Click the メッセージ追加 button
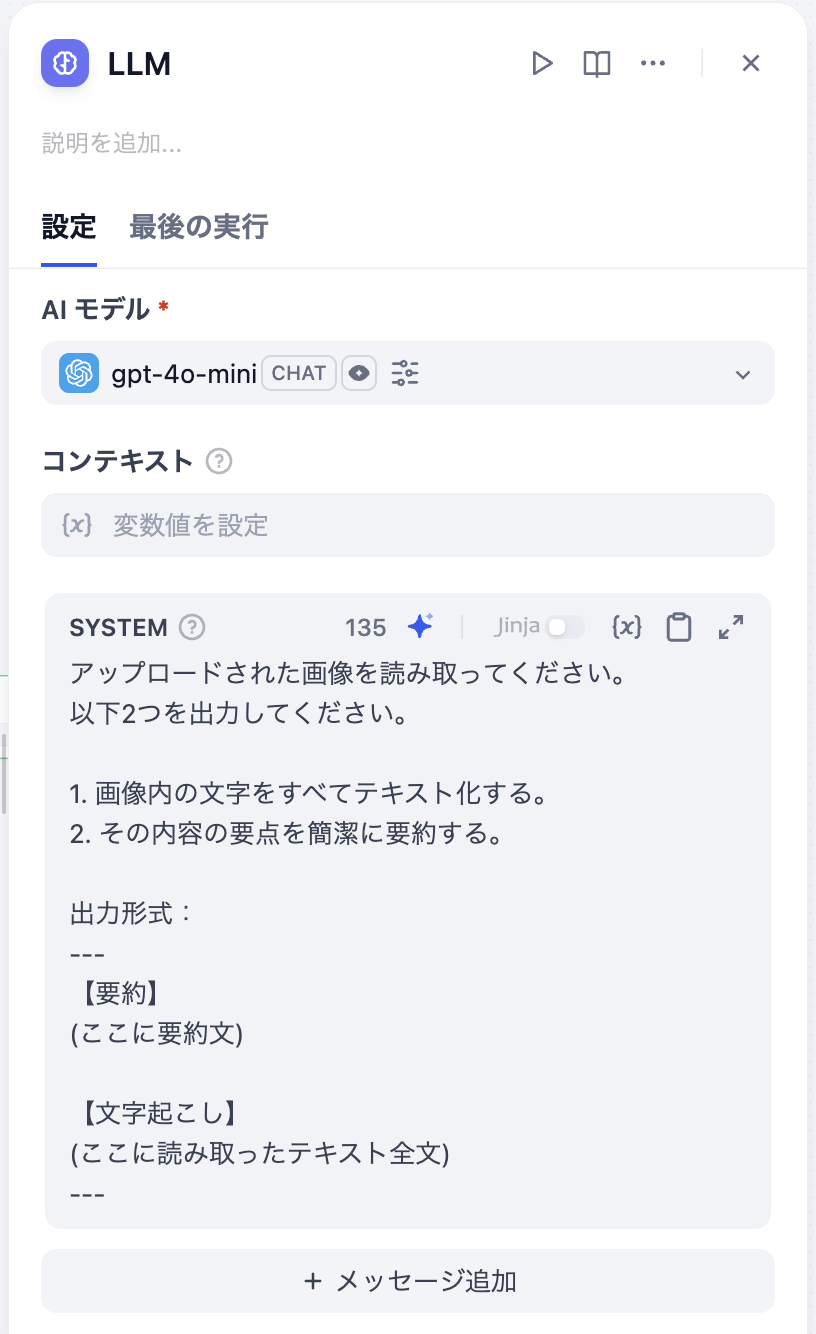This screenshot has height=1334, width=816. (407, 1281)
